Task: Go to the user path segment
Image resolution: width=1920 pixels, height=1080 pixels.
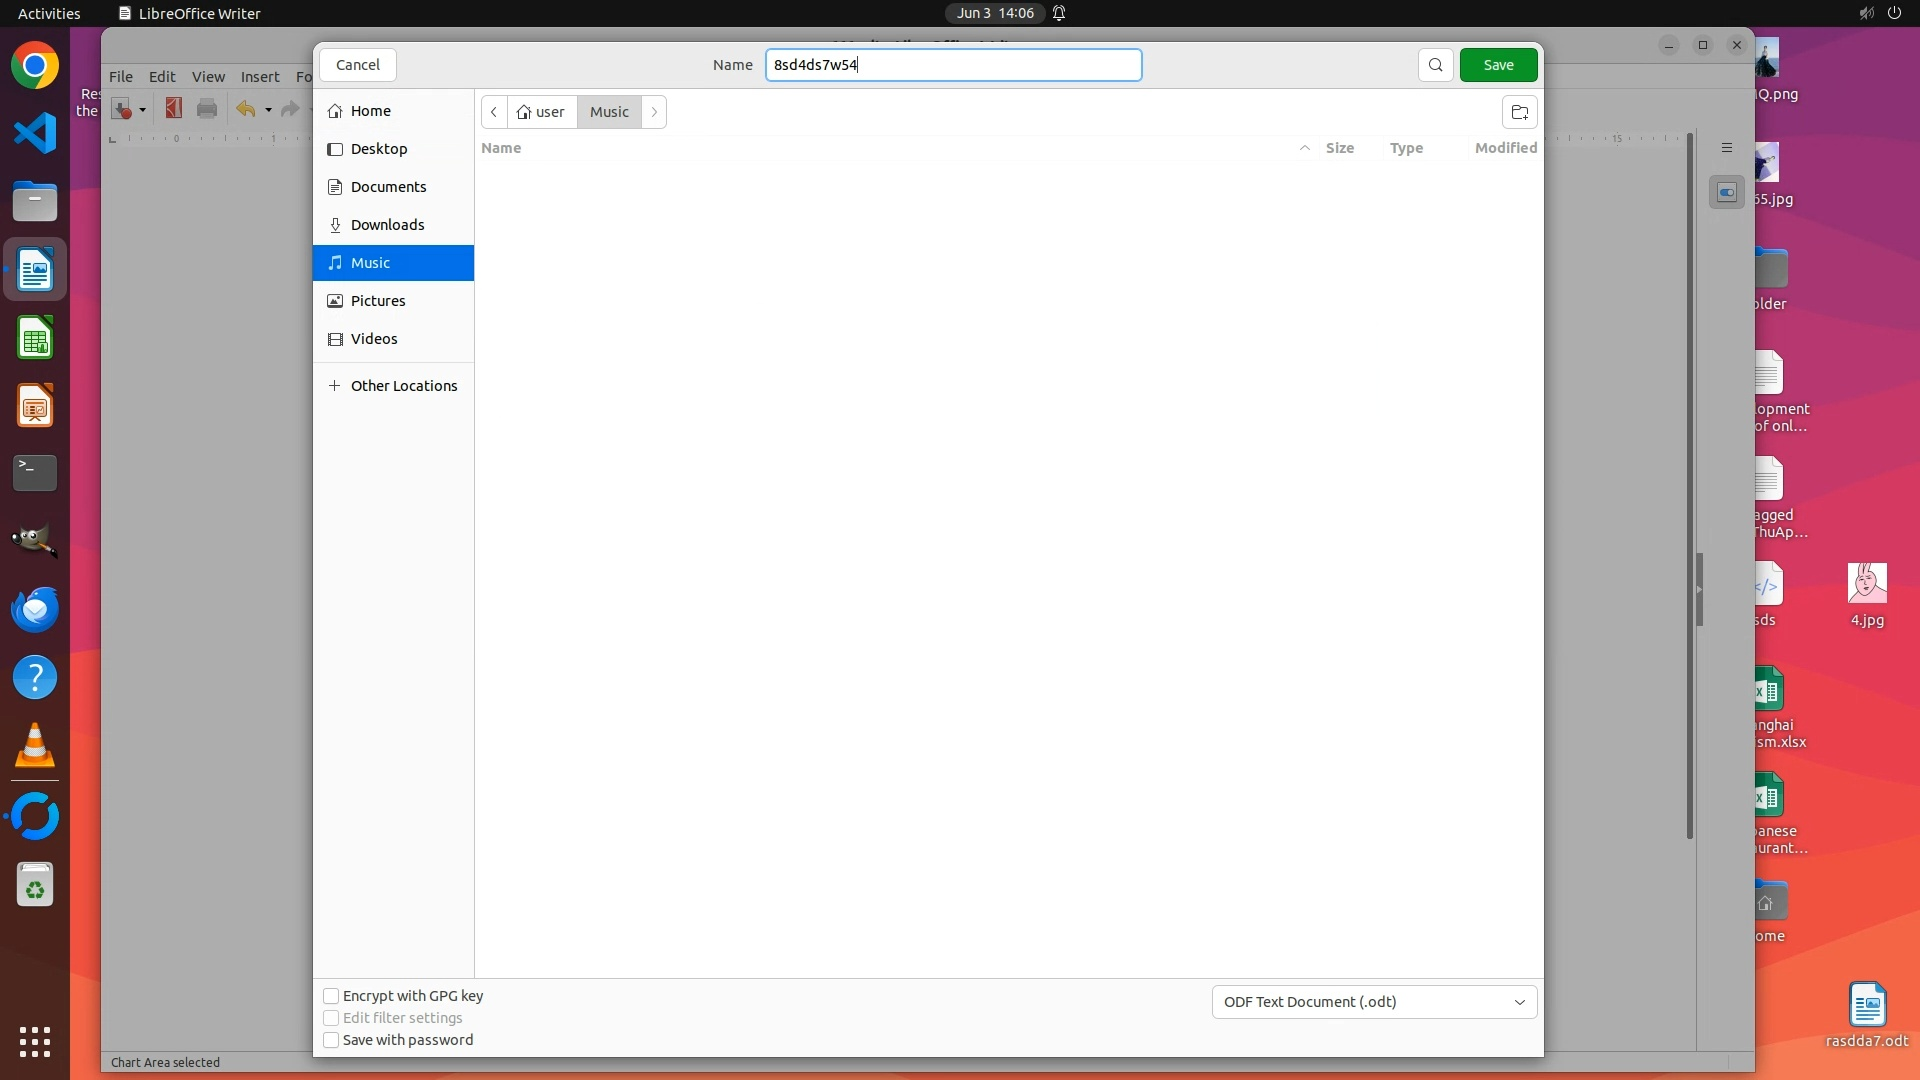Action: click(541, 112)
